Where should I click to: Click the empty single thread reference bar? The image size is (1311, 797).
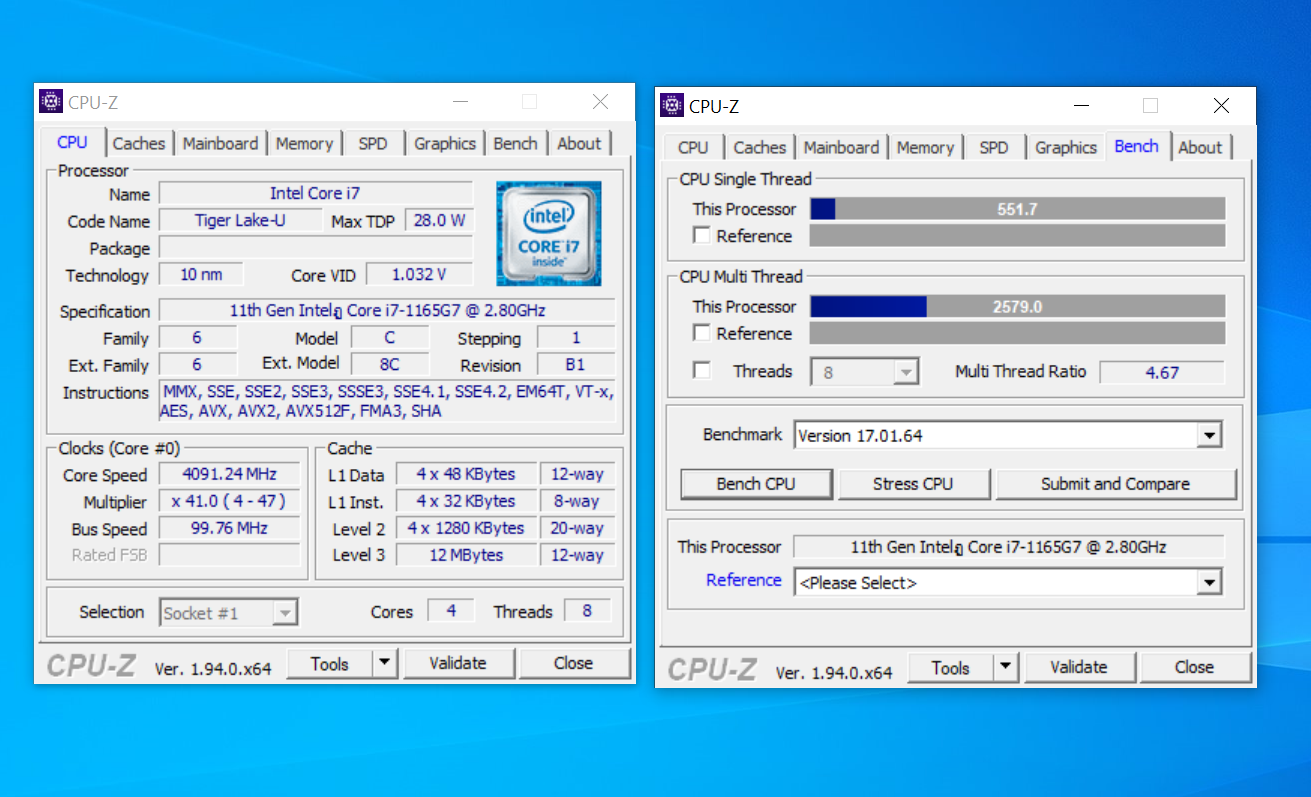tap(1017, 236)
